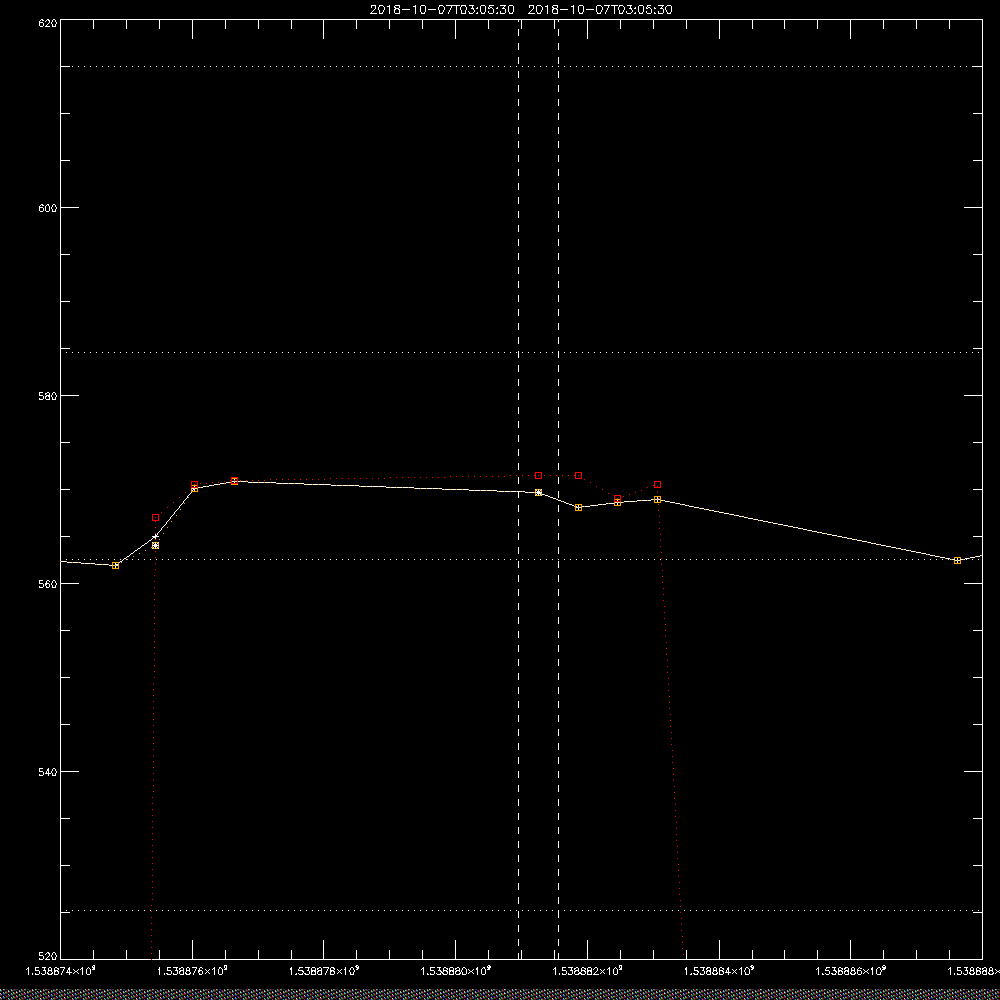Select the left dashed vertical time marker

pyautogui.click(x=518, y=488)
